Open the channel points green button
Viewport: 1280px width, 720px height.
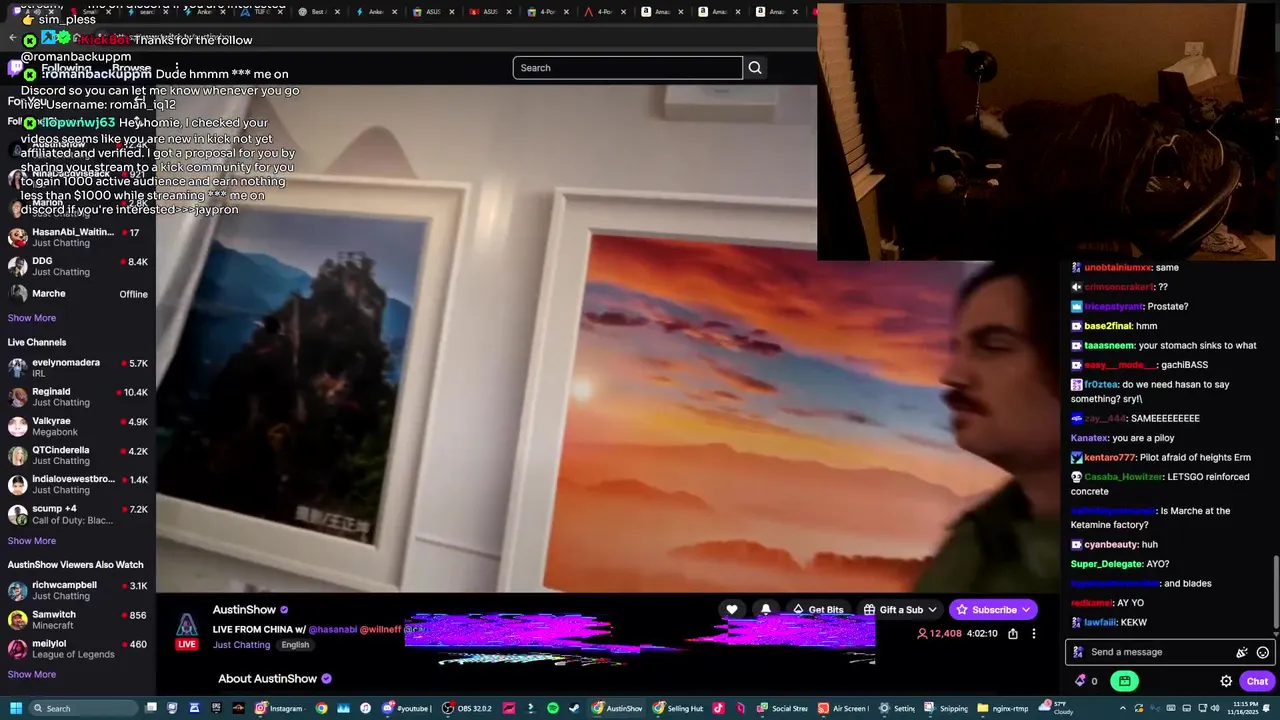[x=1125, y=681]
